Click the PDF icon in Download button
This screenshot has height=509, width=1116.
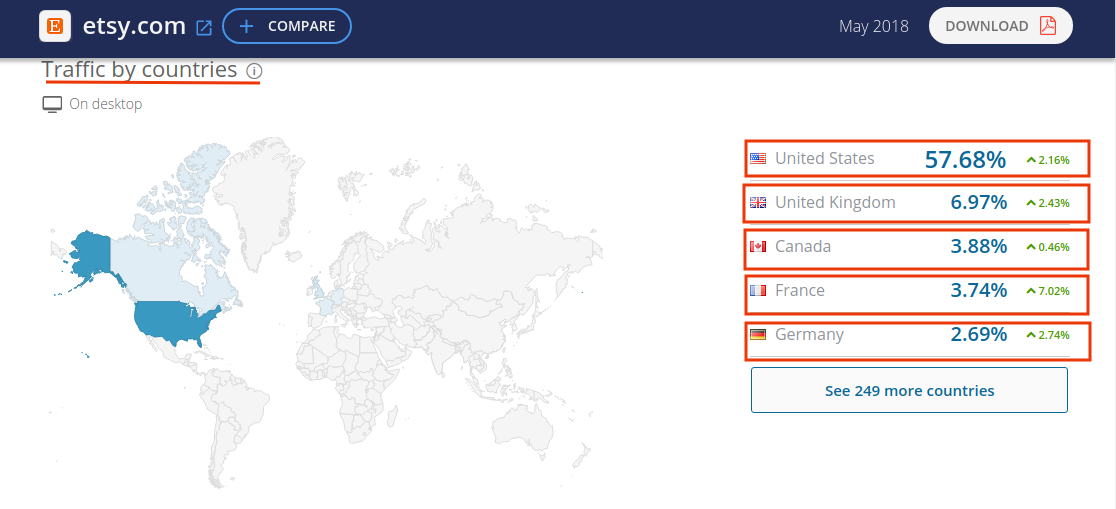1048,26
